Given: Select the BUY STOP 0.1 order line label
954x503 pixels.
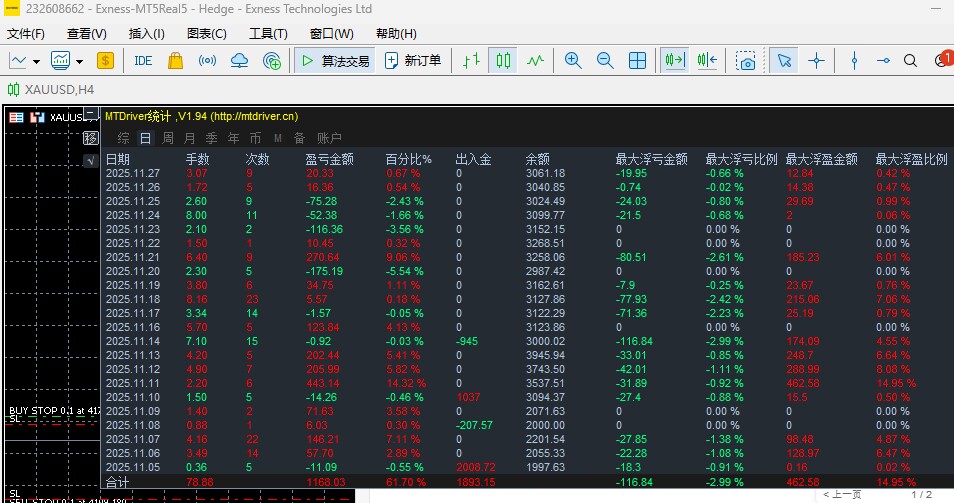Looking at the screenshot, I should click(x=54, y=411).
